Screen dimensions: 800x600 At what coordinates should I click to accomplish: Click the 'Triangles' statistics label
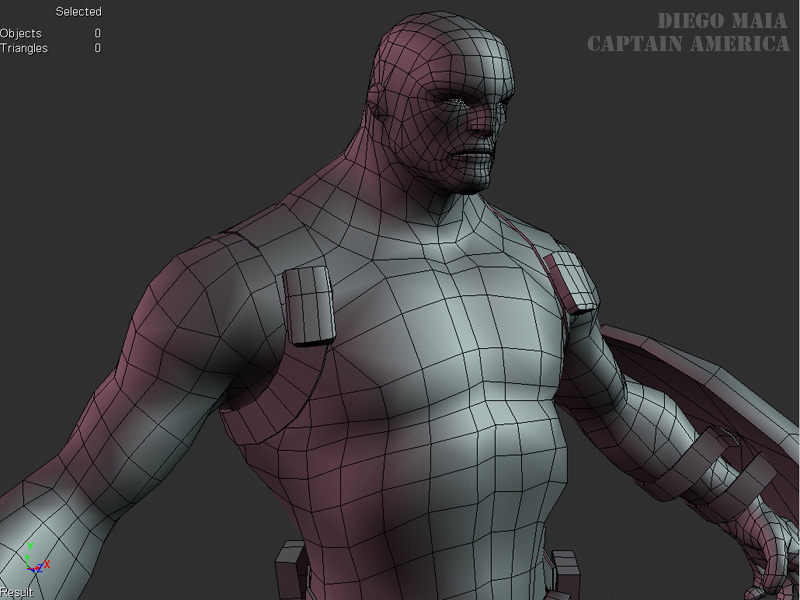[24, 48]
